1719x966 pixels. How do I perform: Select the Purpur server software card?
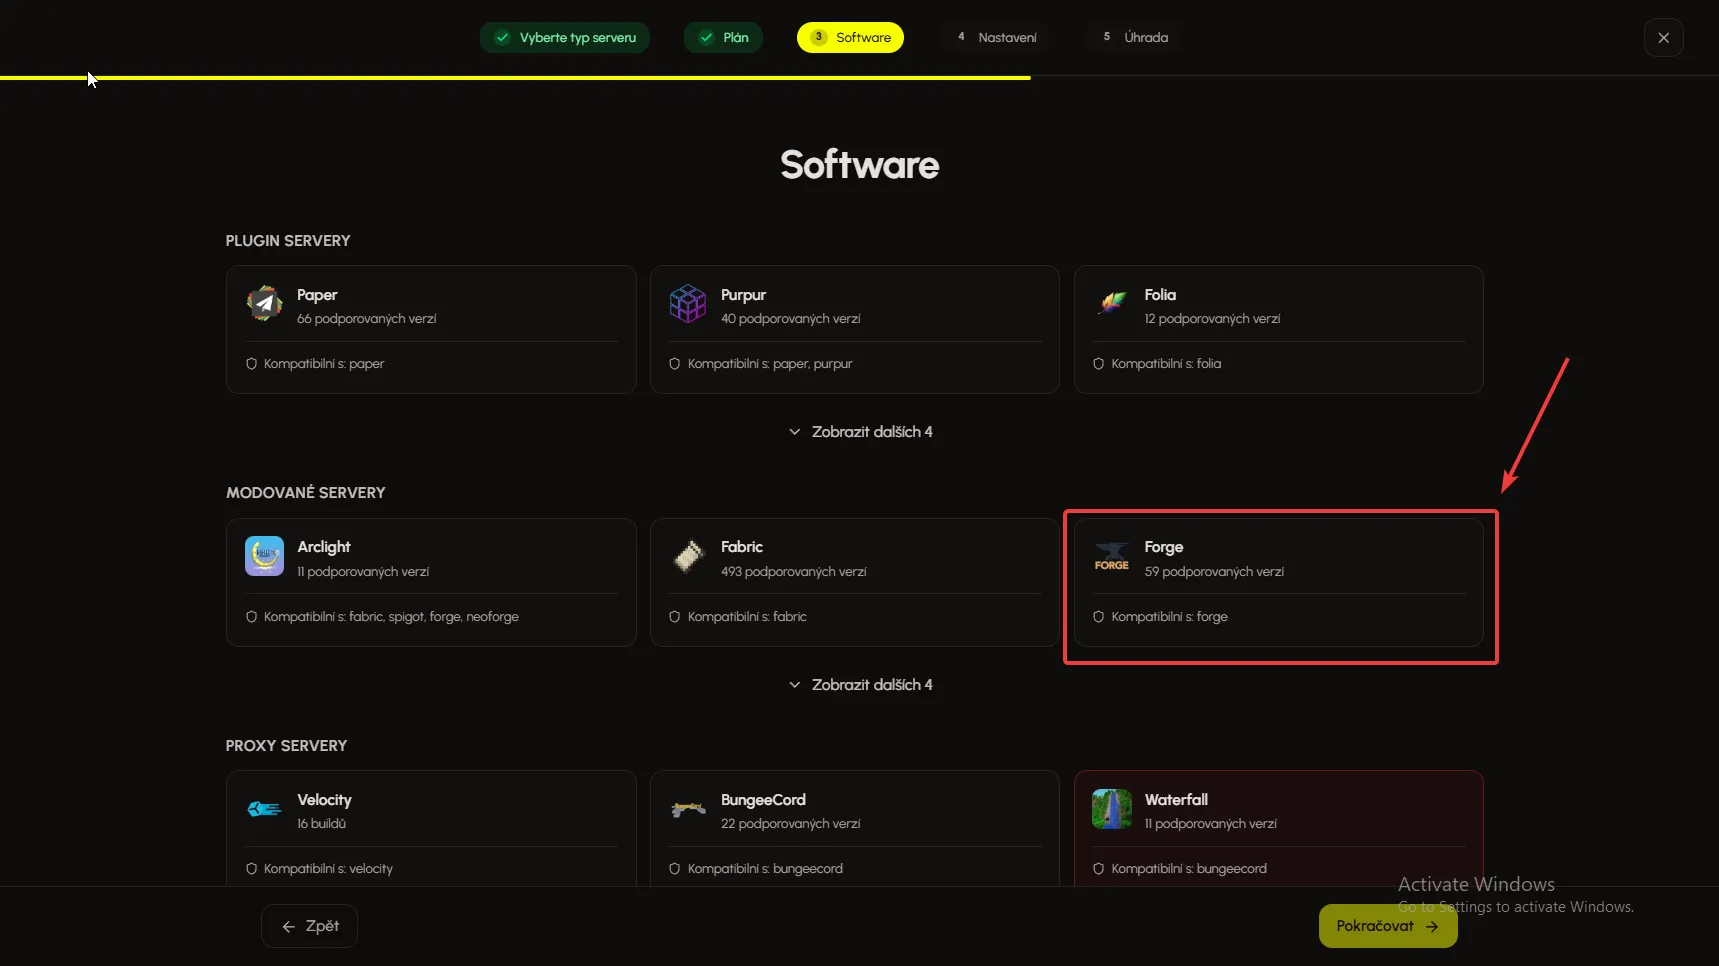click(x=855, y=329)
